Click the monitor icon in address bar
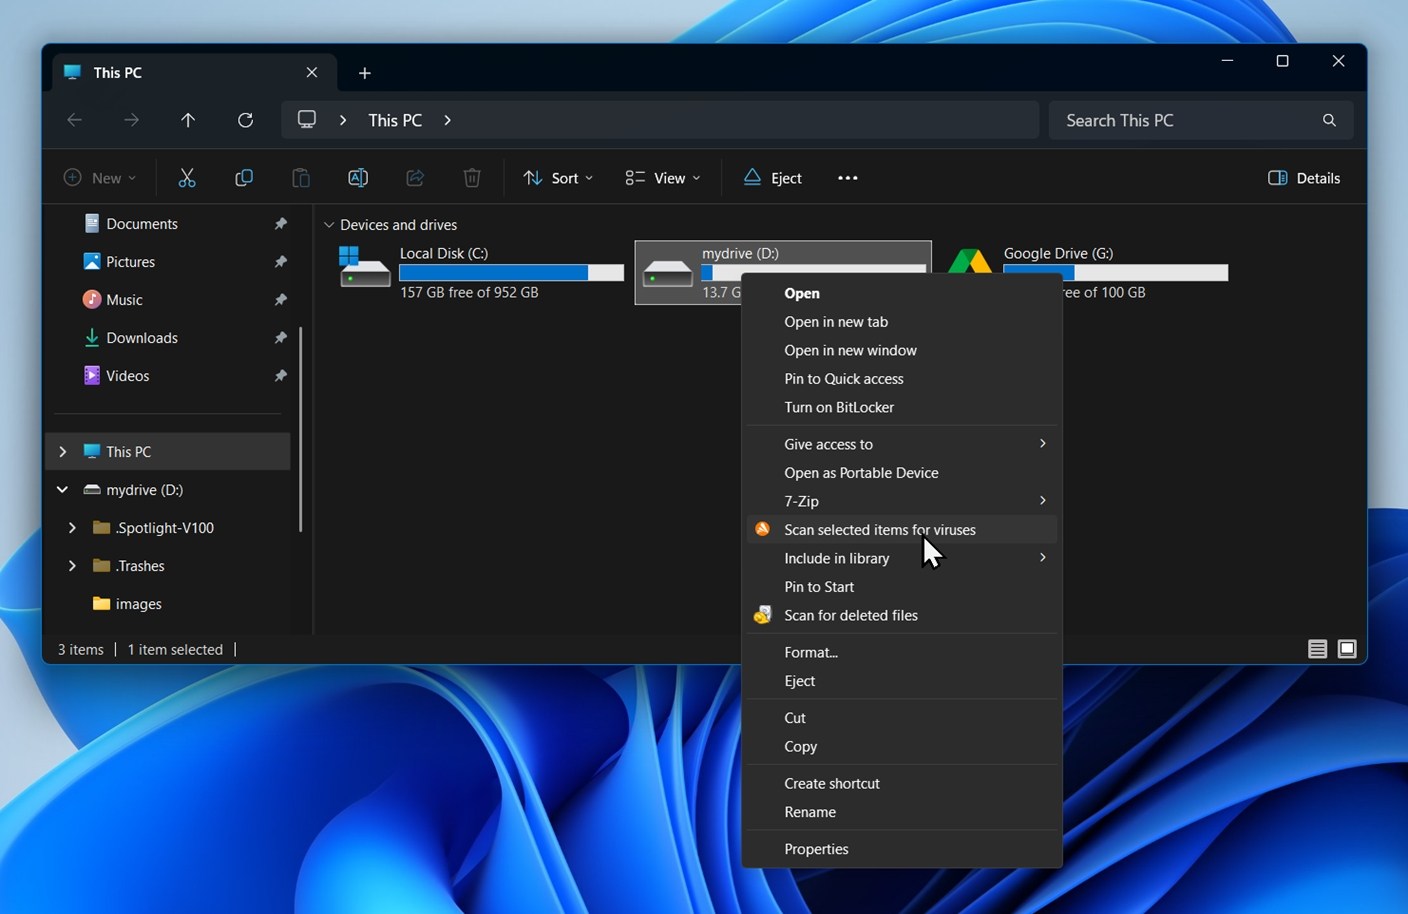 pos(307,120)
